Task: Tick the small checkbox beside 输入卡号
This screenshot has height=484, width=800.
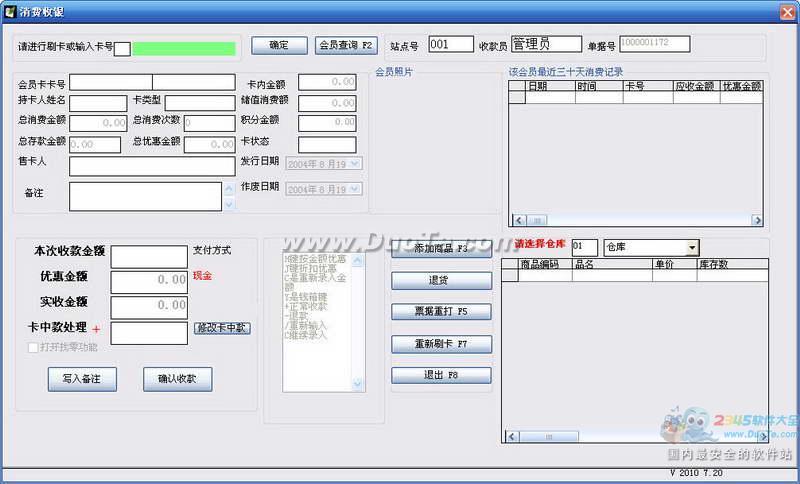Action: 122,49
